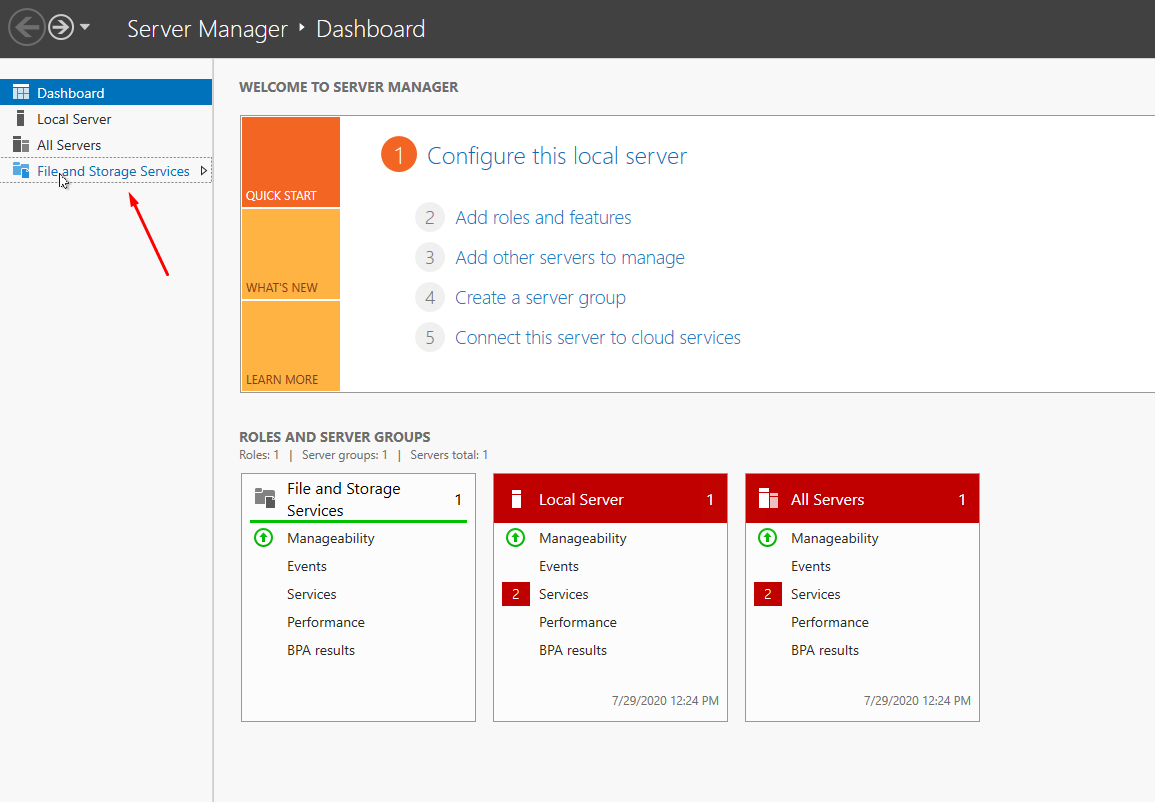The image size is (1155, 802).
Task: Open navigation history dropdown arrow
Action: pyautogui.click(x=85, y=28)
